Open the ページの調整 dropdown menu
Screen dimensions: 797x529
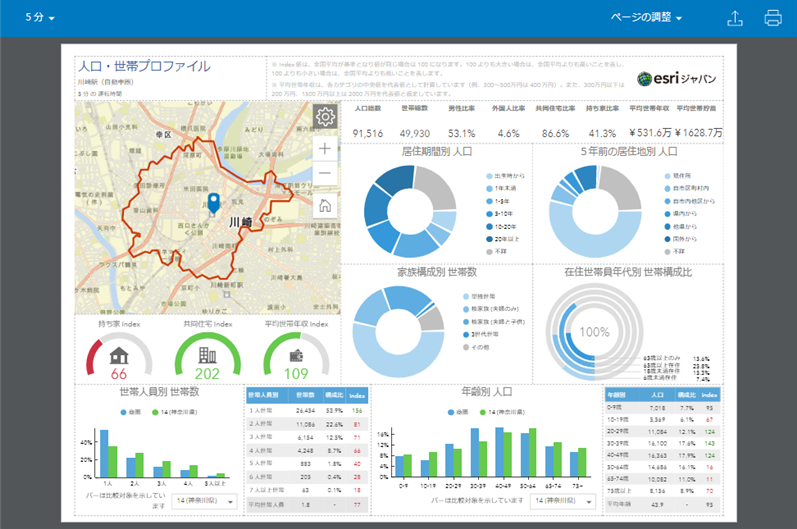(x=647, y=18)
